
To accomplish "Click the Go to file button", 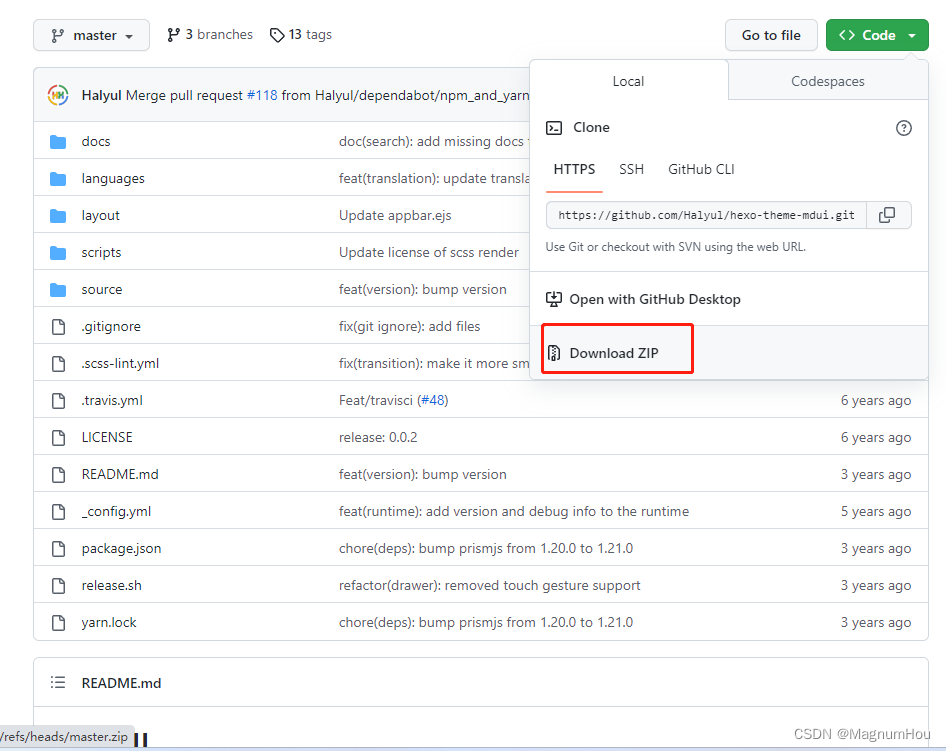I will point(770,35).
